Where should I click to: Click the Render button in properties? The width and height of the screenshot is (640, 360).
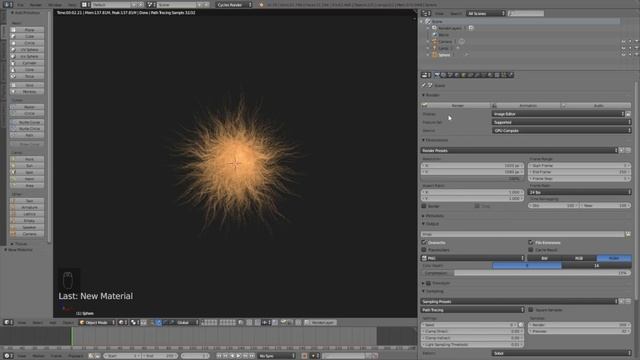tap(456, 105)
